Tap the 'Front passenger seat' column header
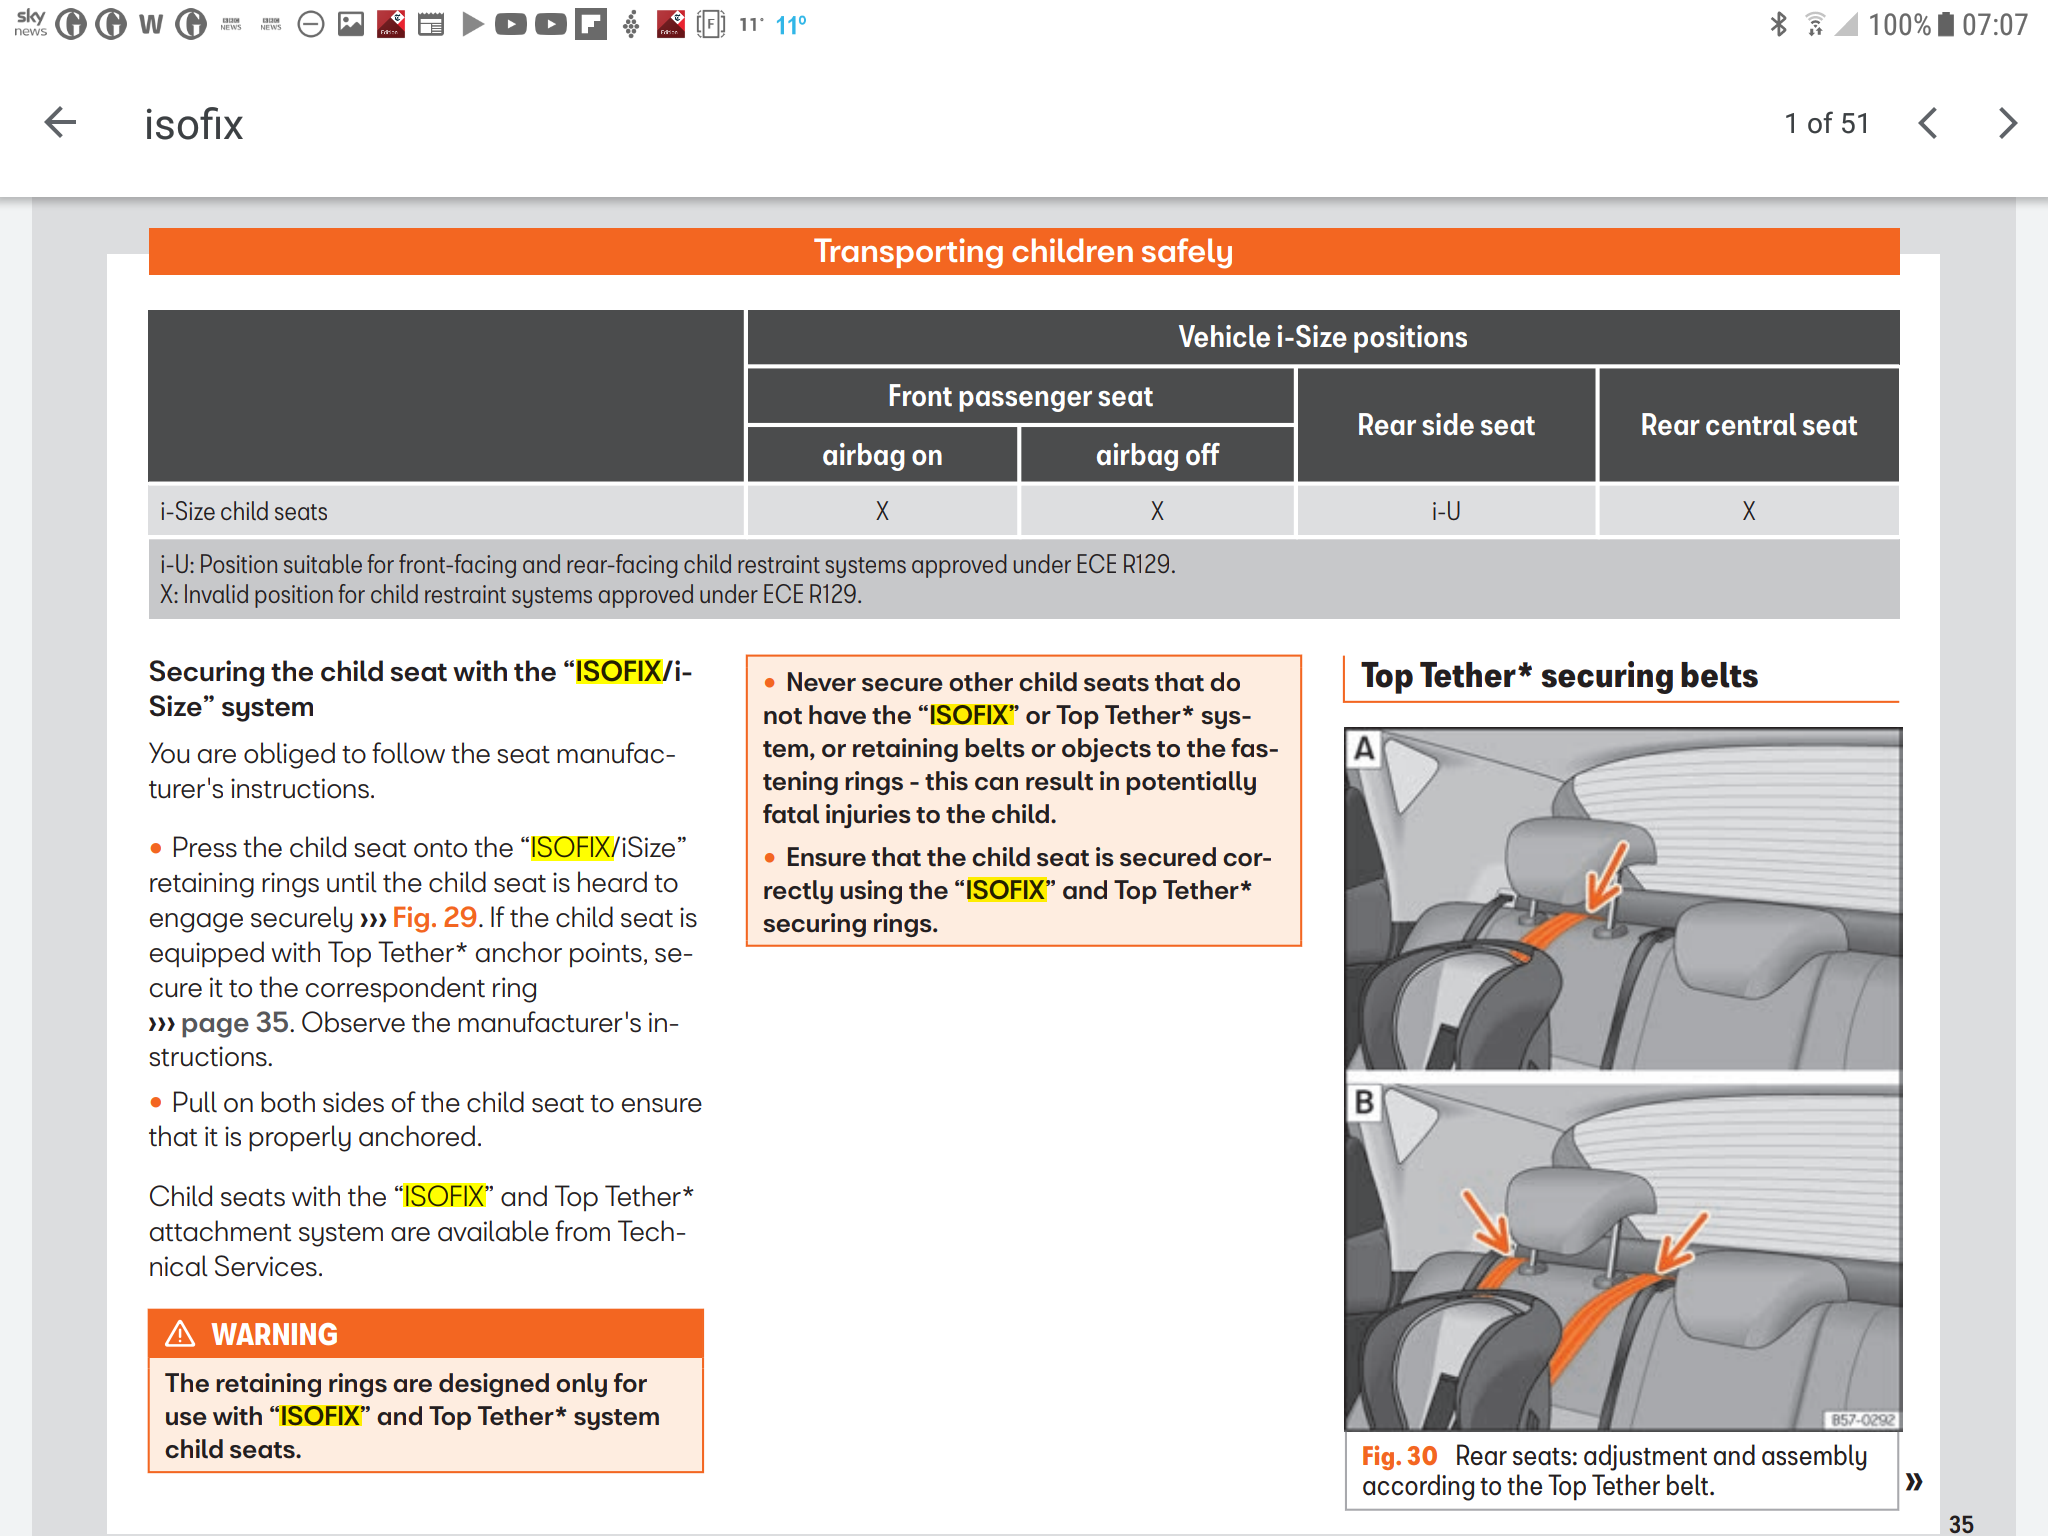The height and width of the screenshot is (1536, 2048). pos(1020,396)
